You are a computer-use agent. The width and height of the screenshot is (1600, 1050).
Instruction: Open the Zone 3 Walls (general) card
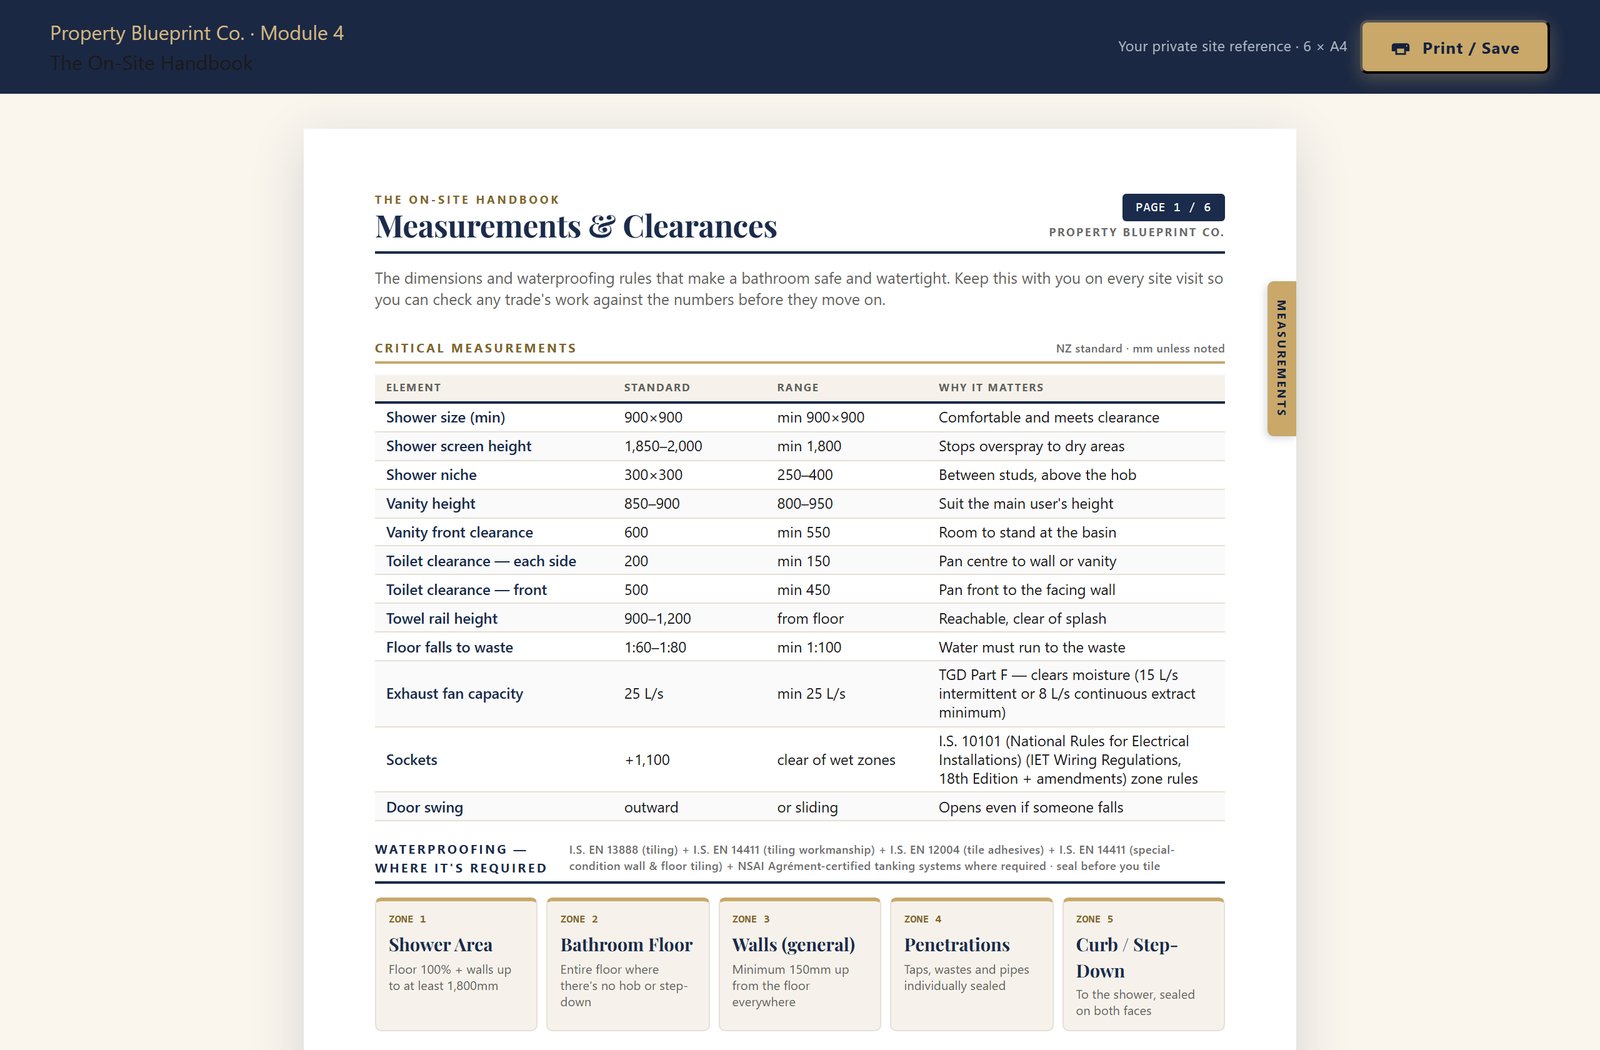[x=800, y=964]
